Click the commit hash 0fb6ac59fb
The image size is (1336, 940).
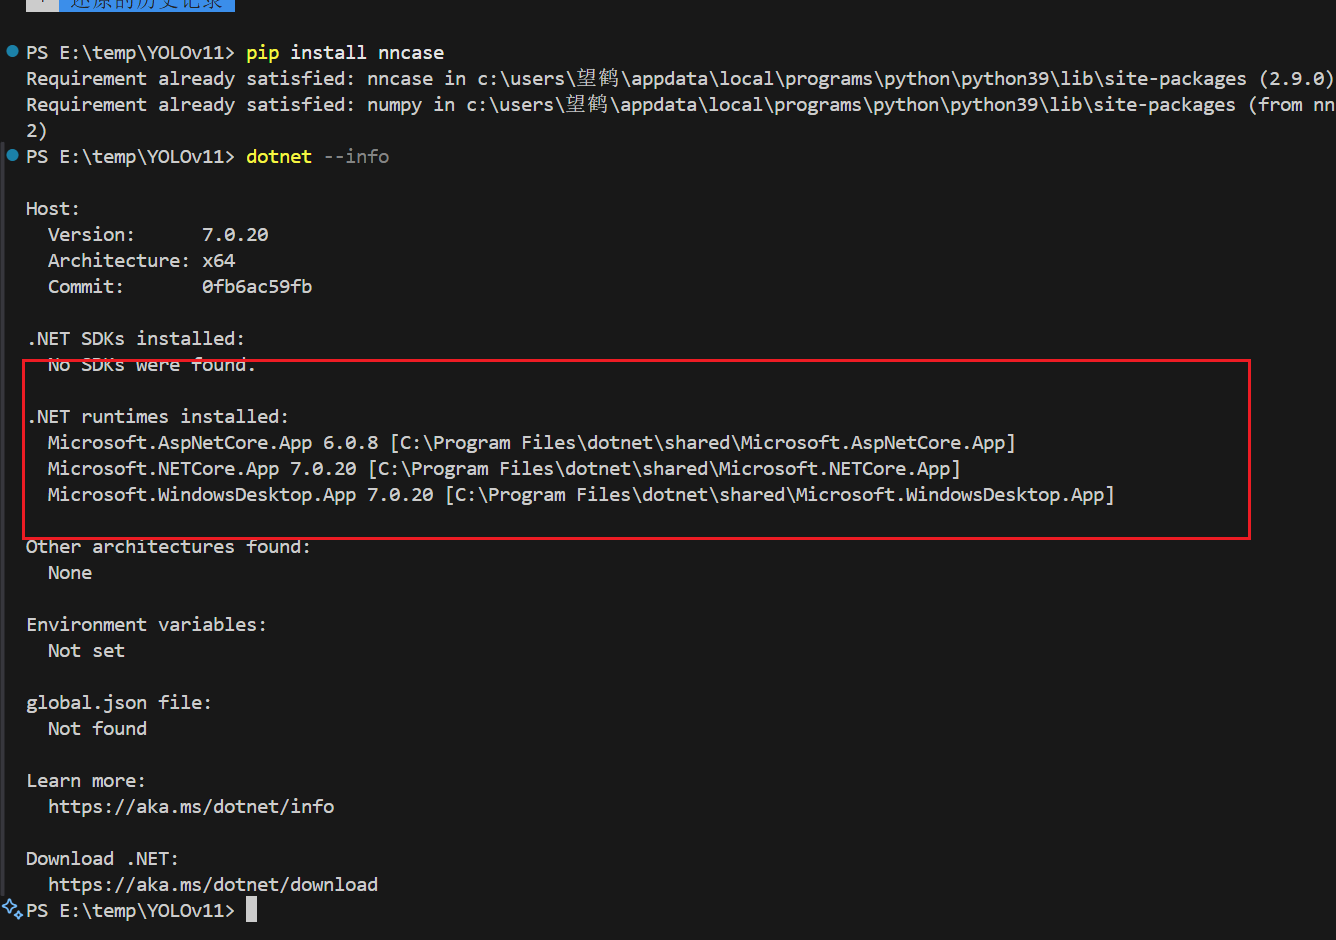(257, 286)
